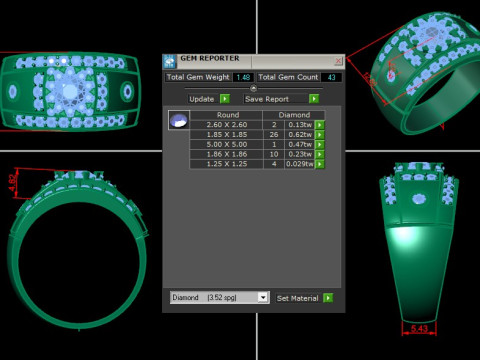Click the panel collapse handle below totals
Viewport: 480px width, 360px height.
[x=253, y=88]
